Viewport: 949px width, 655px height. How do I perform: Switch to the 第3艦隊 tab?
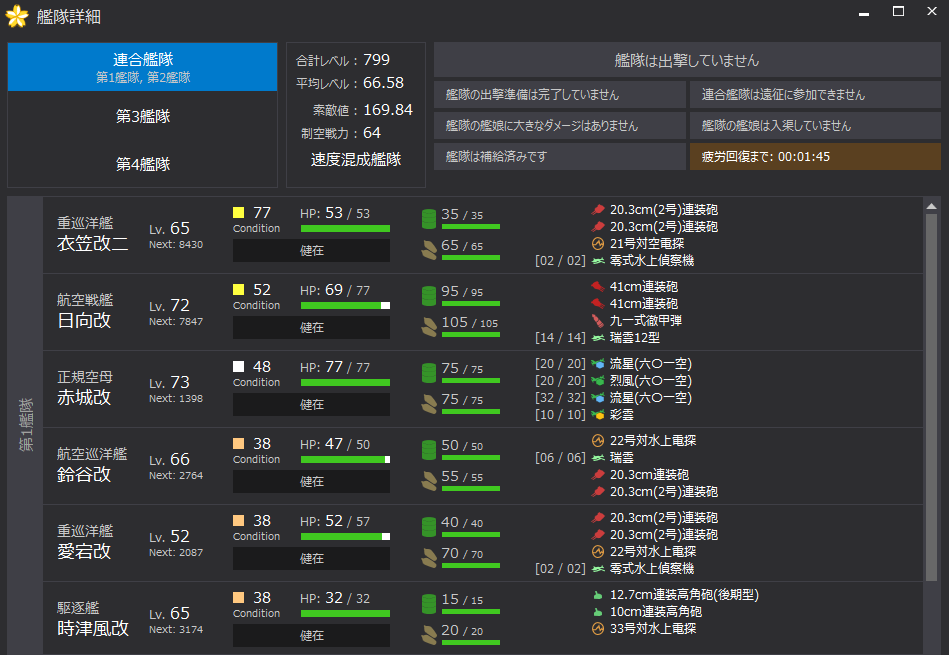click(142, 116)
